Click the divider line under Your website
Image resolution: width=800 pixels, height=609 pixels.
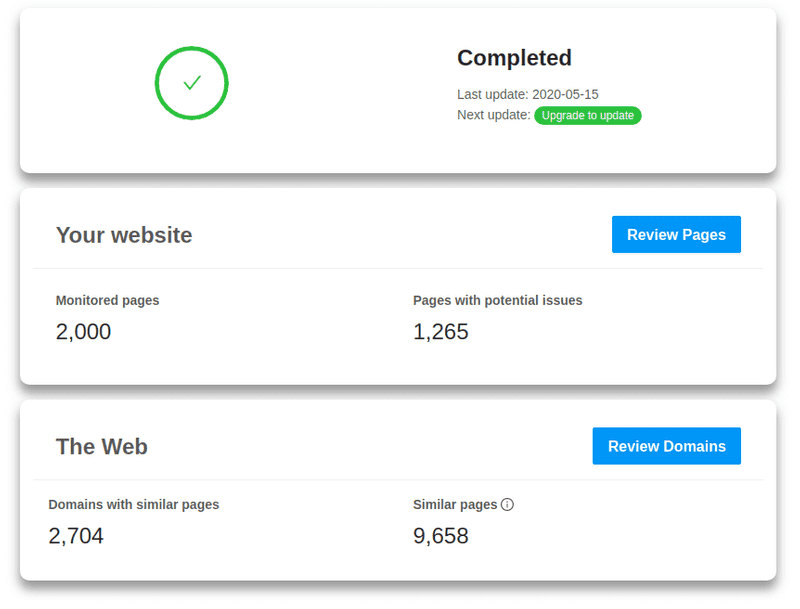[398, 268]
